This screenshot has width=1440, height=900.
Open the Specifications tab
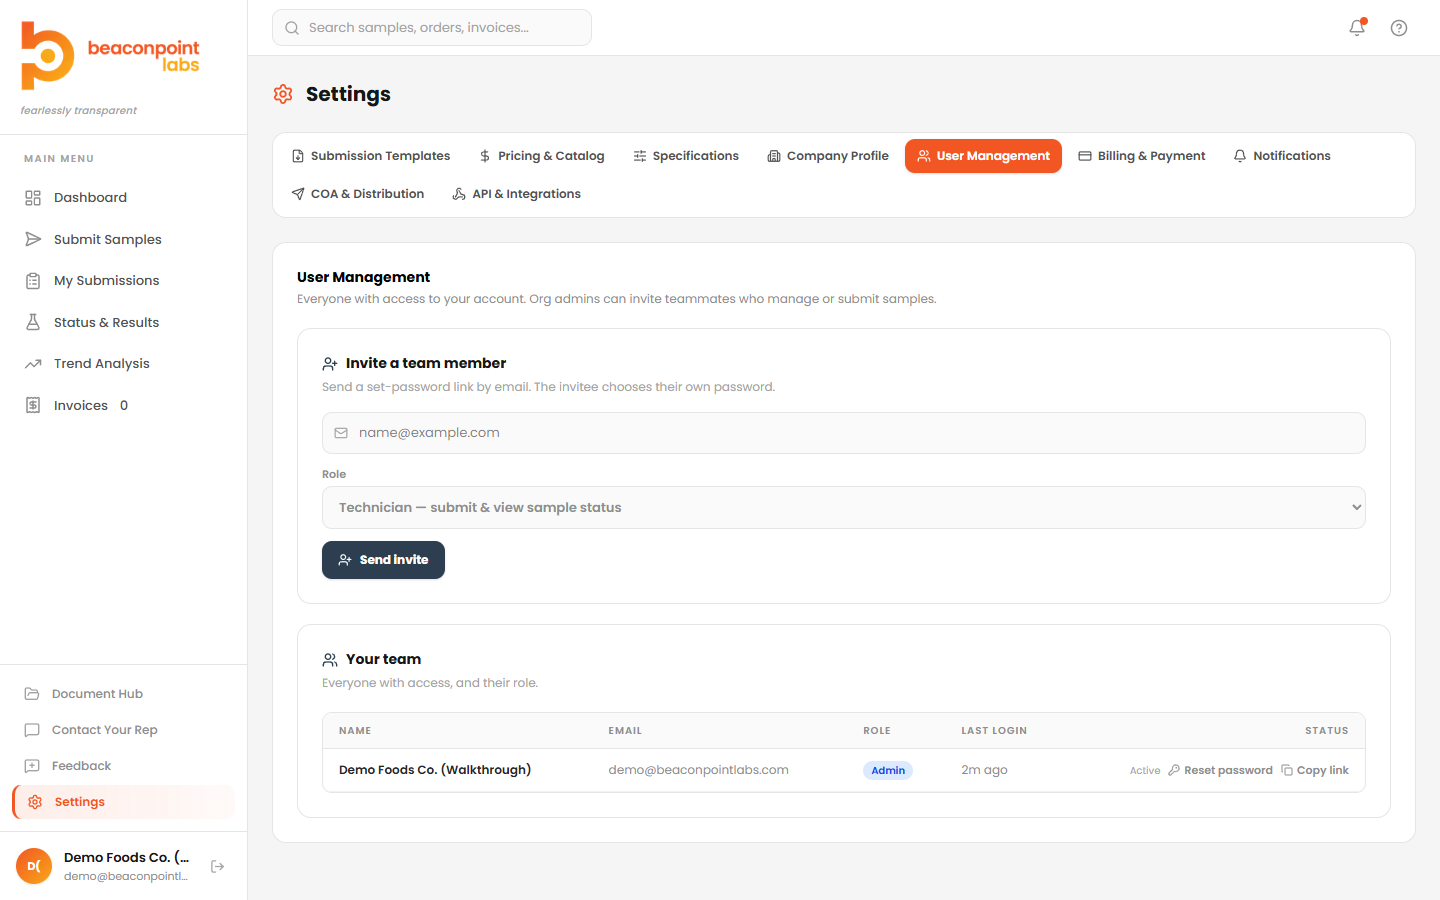tap(685, 156)
